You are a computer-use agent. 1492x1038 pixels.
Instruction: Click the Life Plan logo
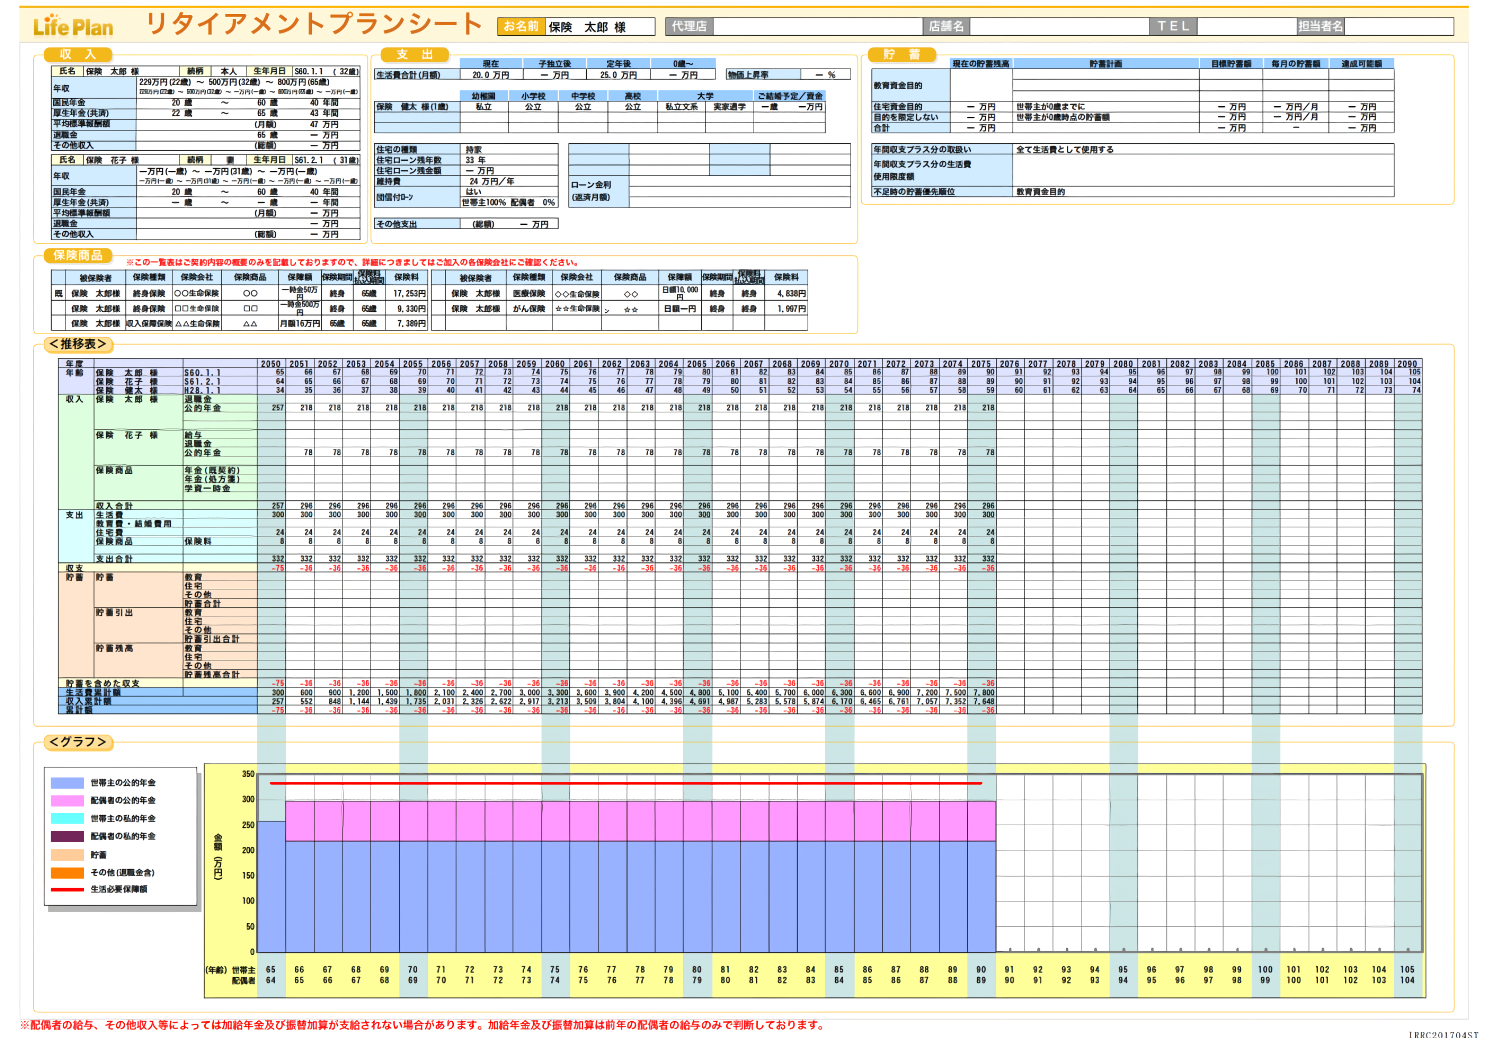73,26
